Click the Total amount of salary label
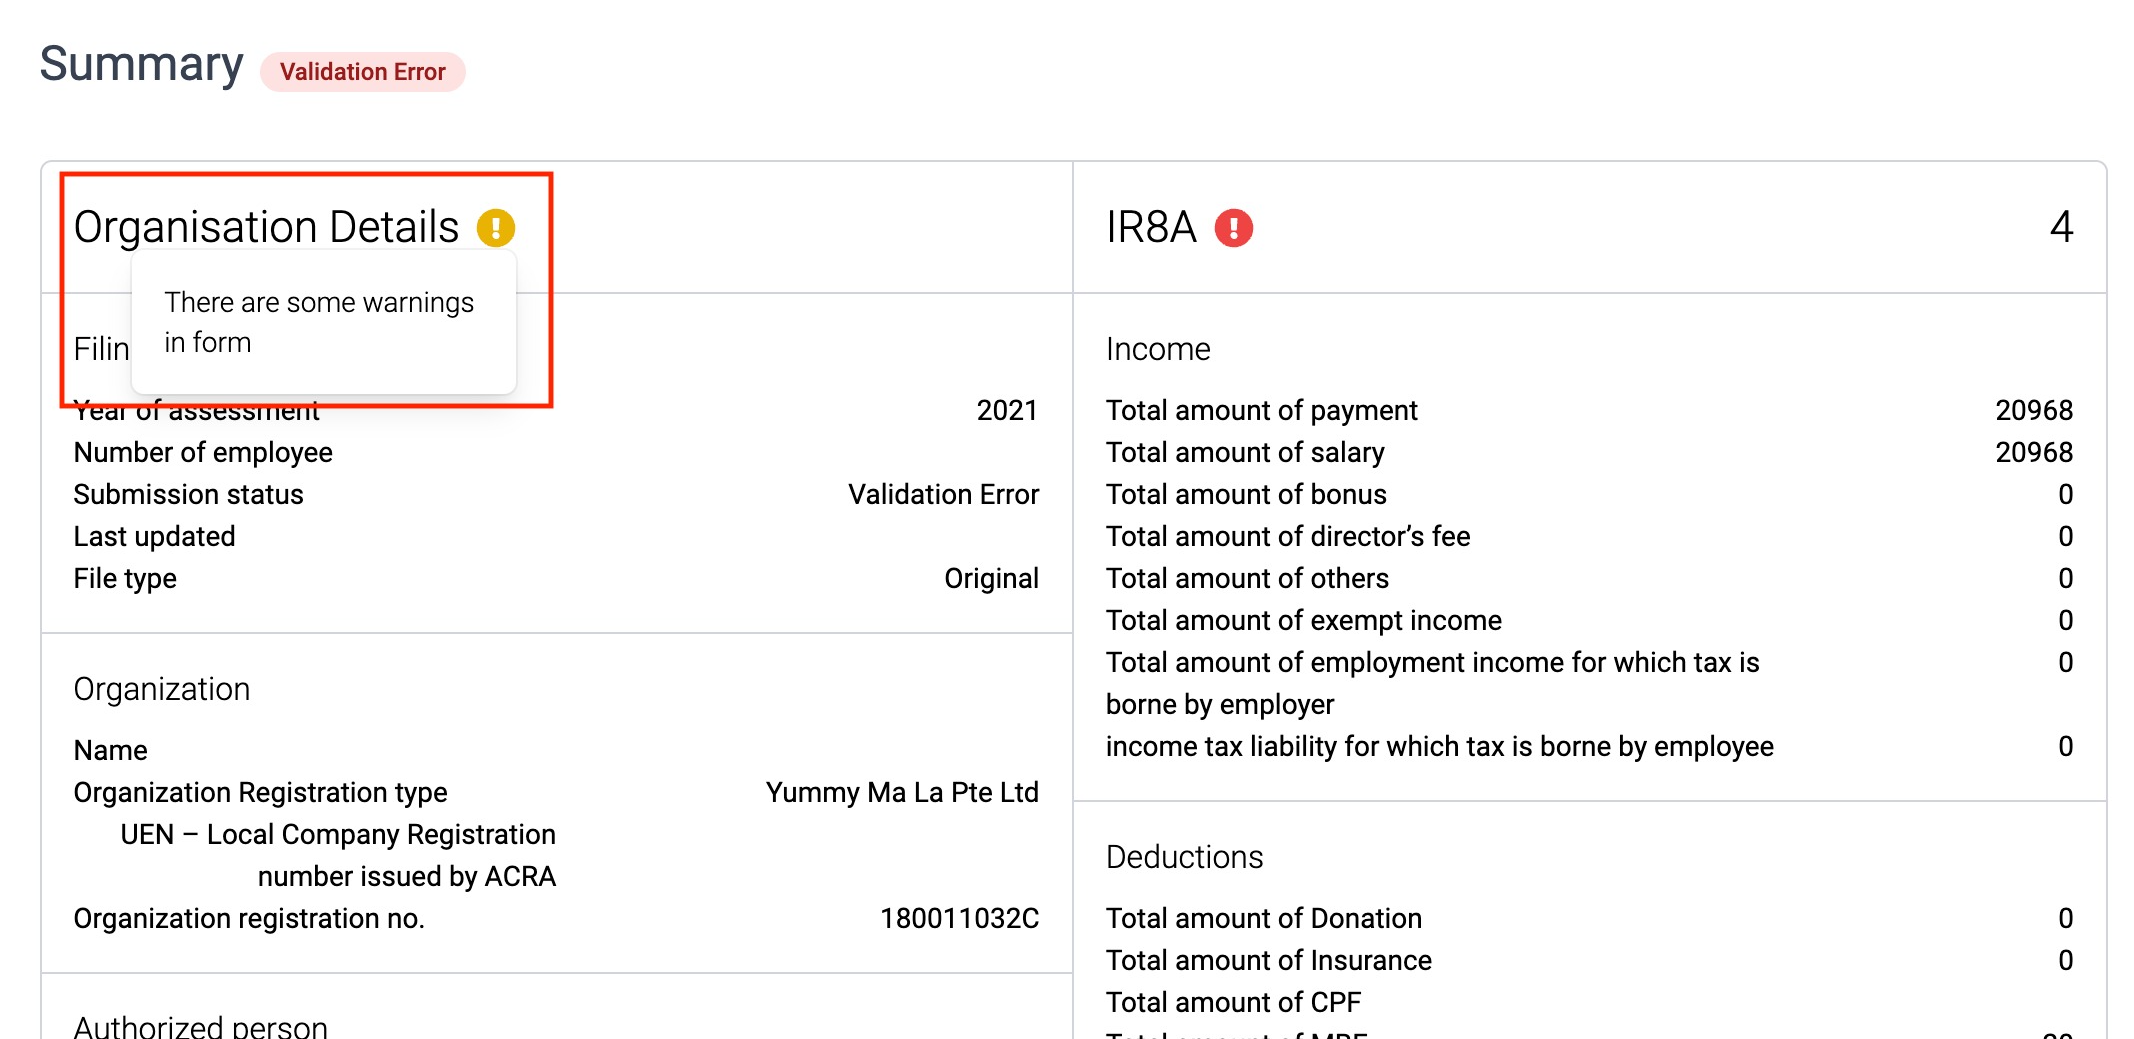The width and height of the screenshot is (2134, 1039). coord(1245,452)
